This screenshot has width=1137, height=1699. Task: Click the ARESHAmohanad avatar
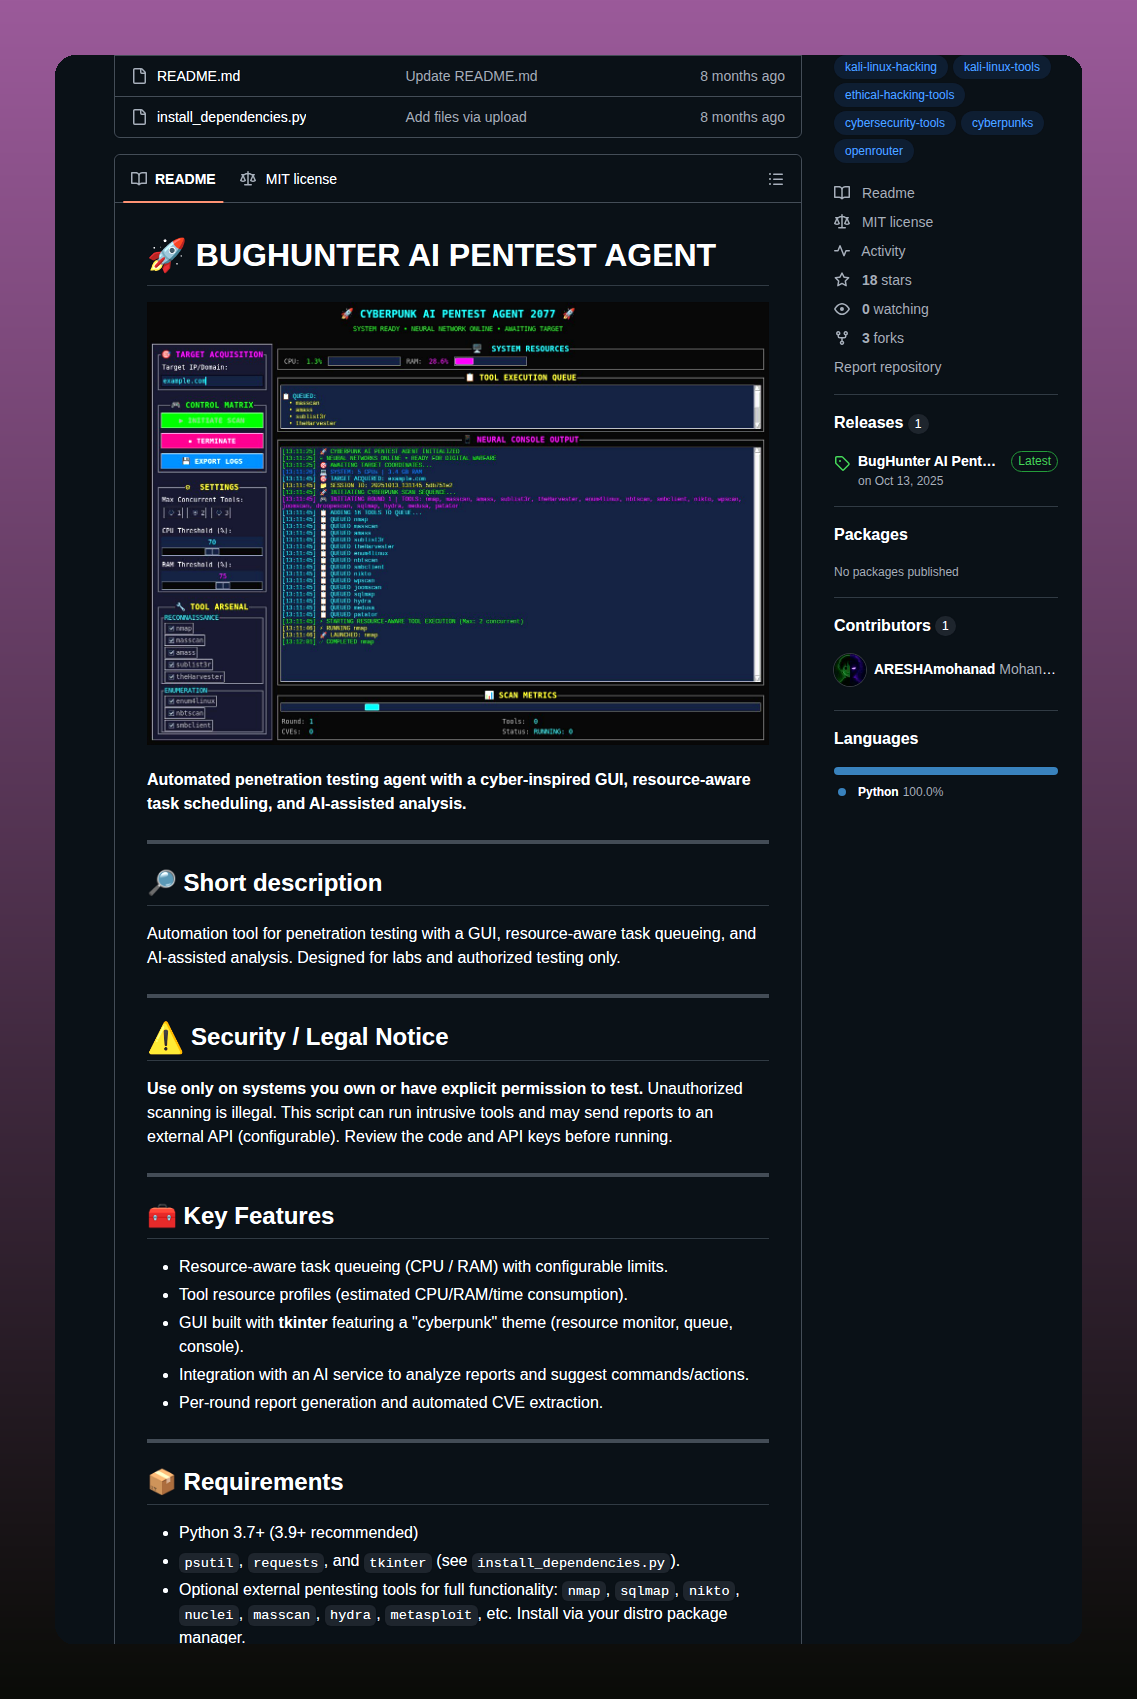pos(850,669)
